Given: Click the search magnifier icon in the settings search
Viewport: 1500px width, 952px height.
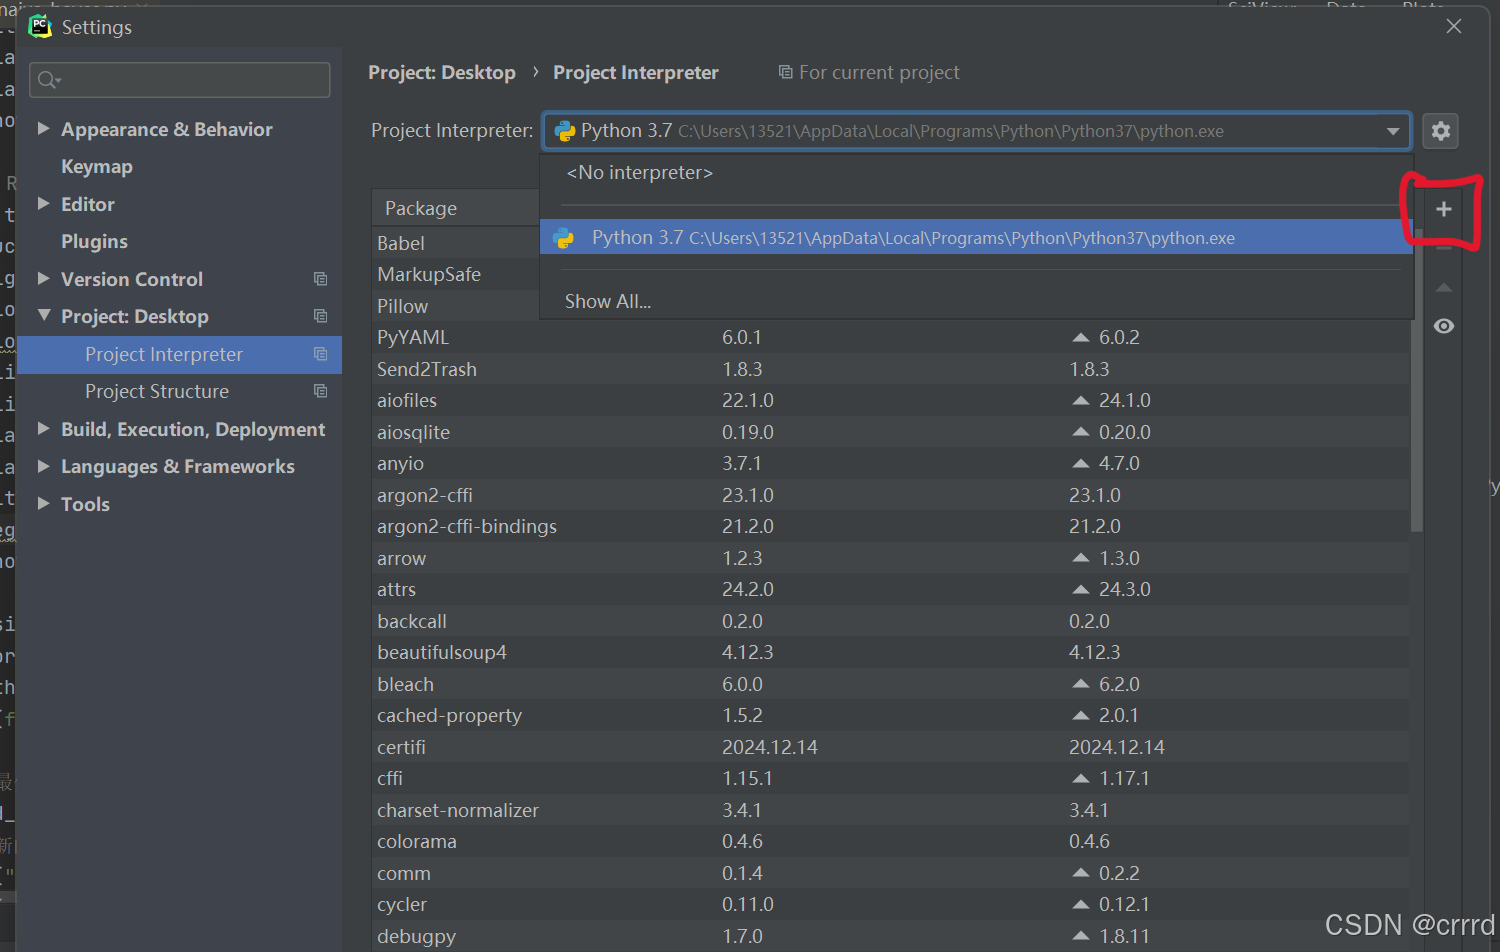Looking at the screenshot, I should (48, 80).
